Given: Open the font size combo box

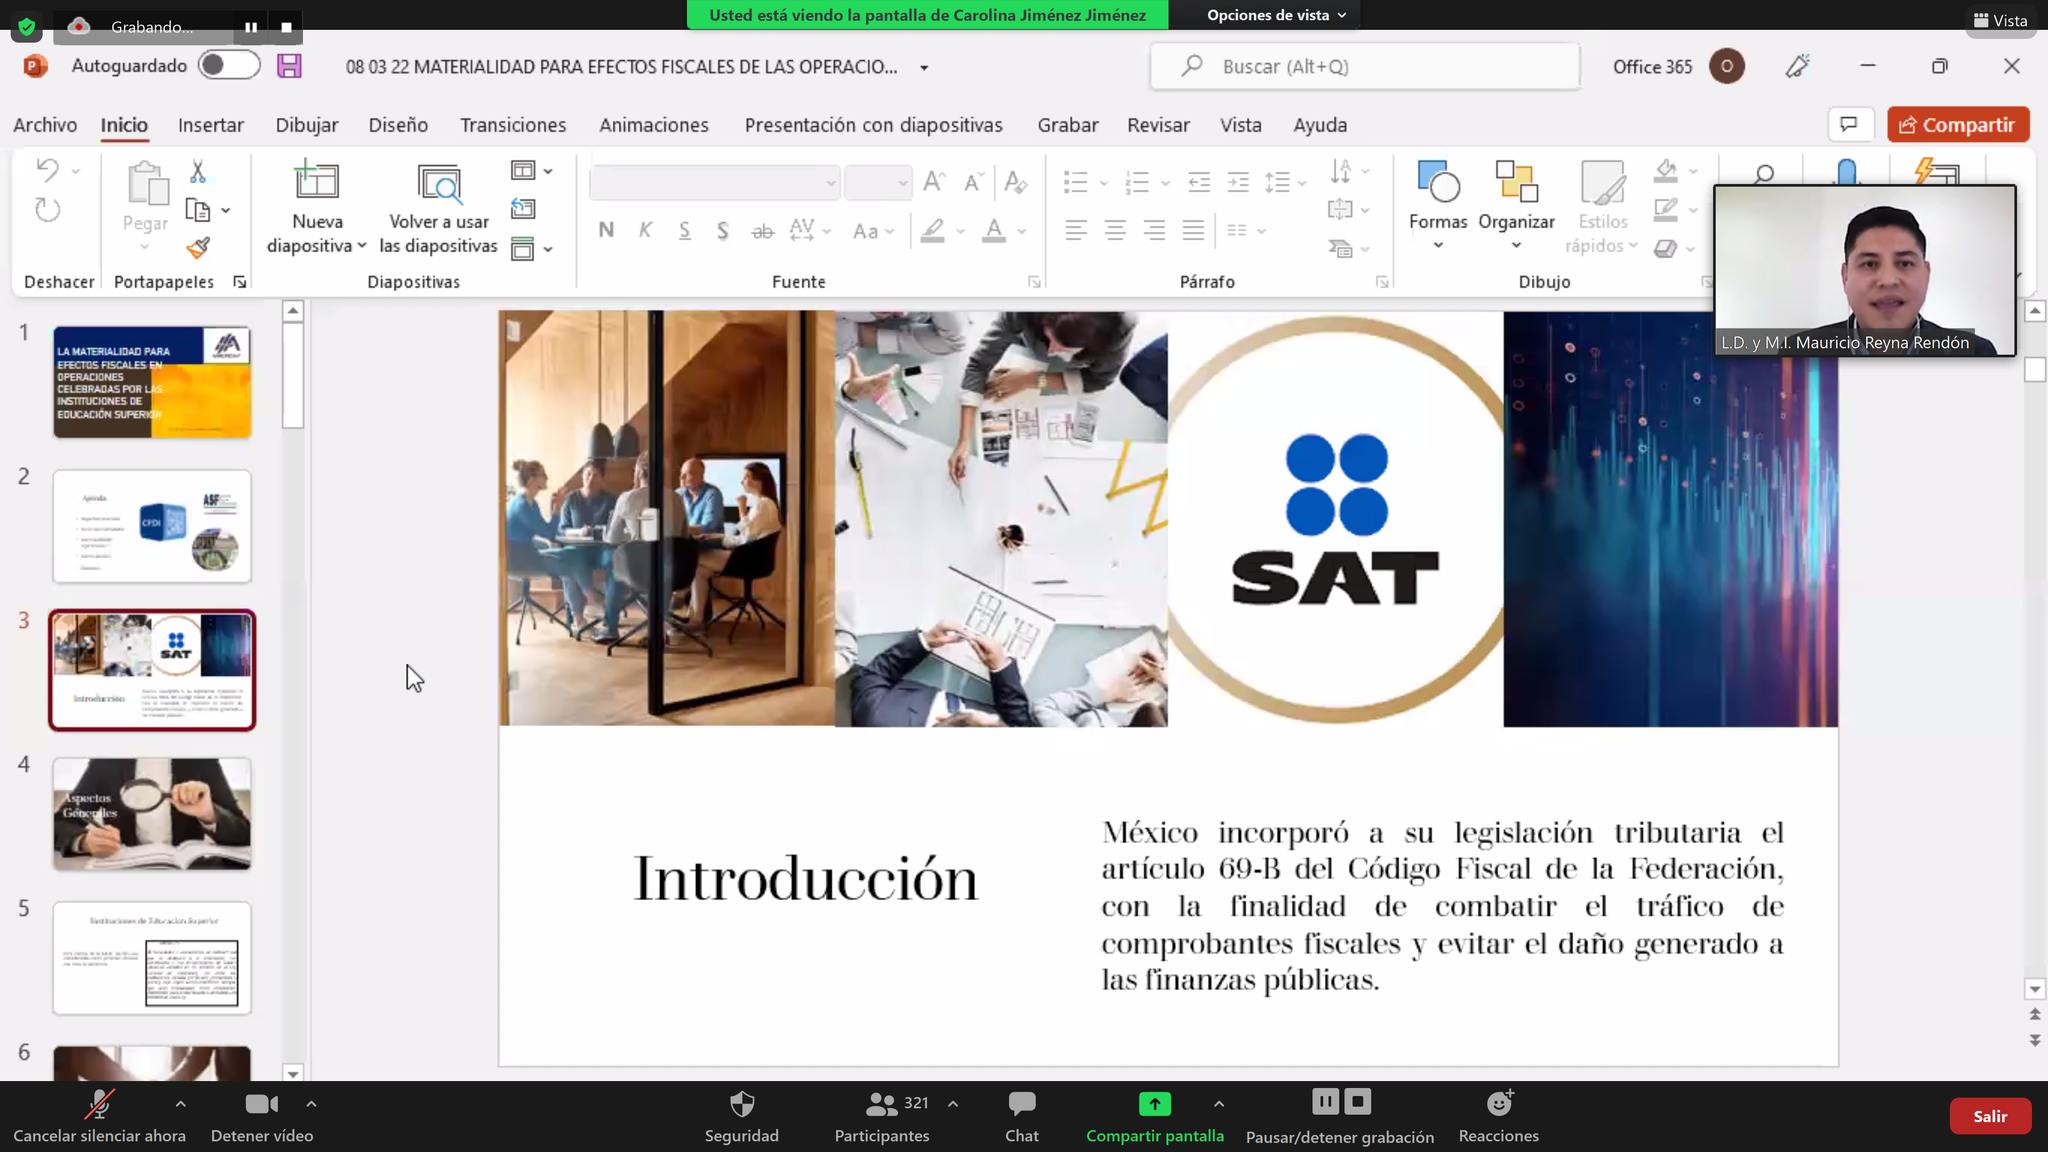Looking at the screenshot, I should coord(877,183).
